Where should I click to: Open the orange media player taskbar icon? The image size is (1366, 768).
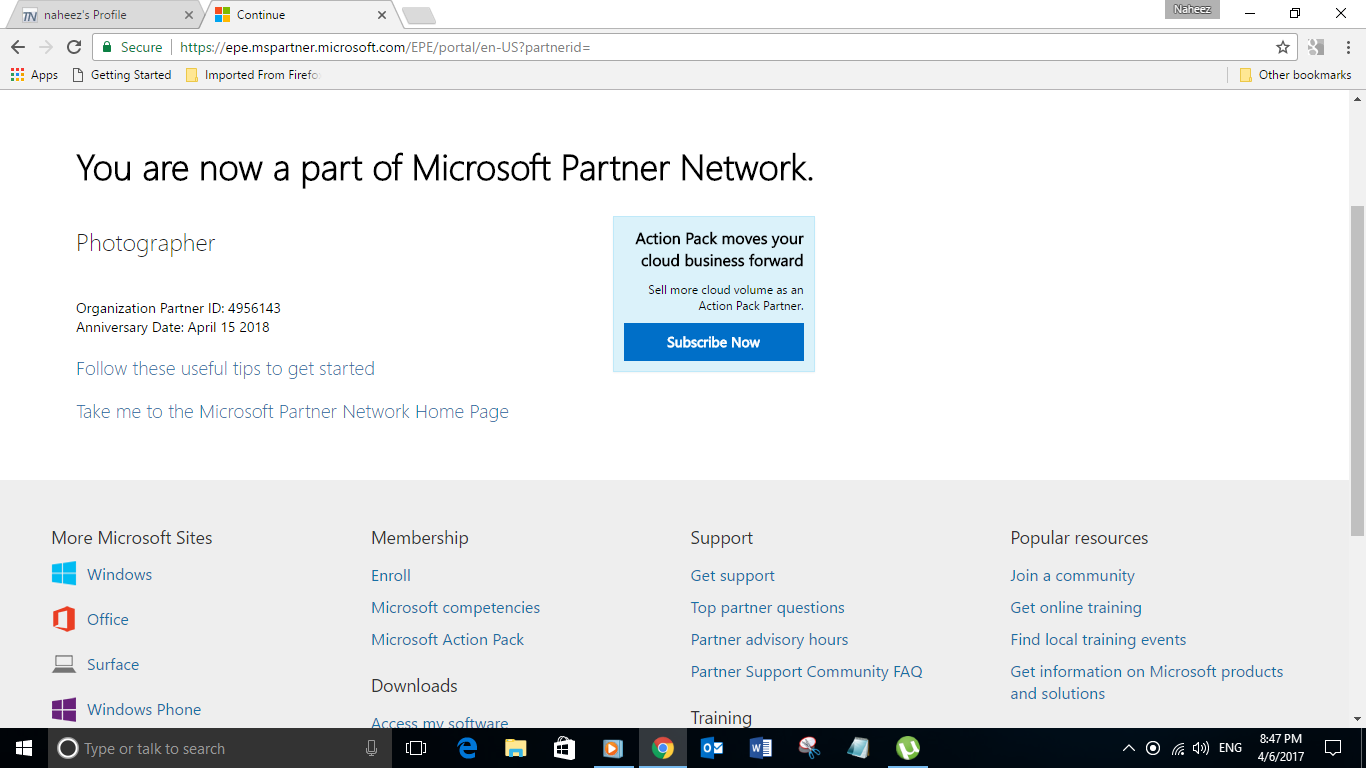click(x=613, y=748)
